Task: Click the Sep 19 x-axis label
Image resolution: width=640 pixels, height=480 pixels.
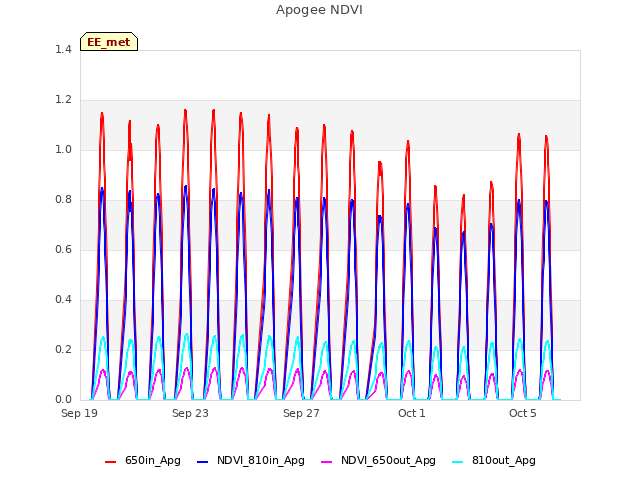Action: click(80, 413)
